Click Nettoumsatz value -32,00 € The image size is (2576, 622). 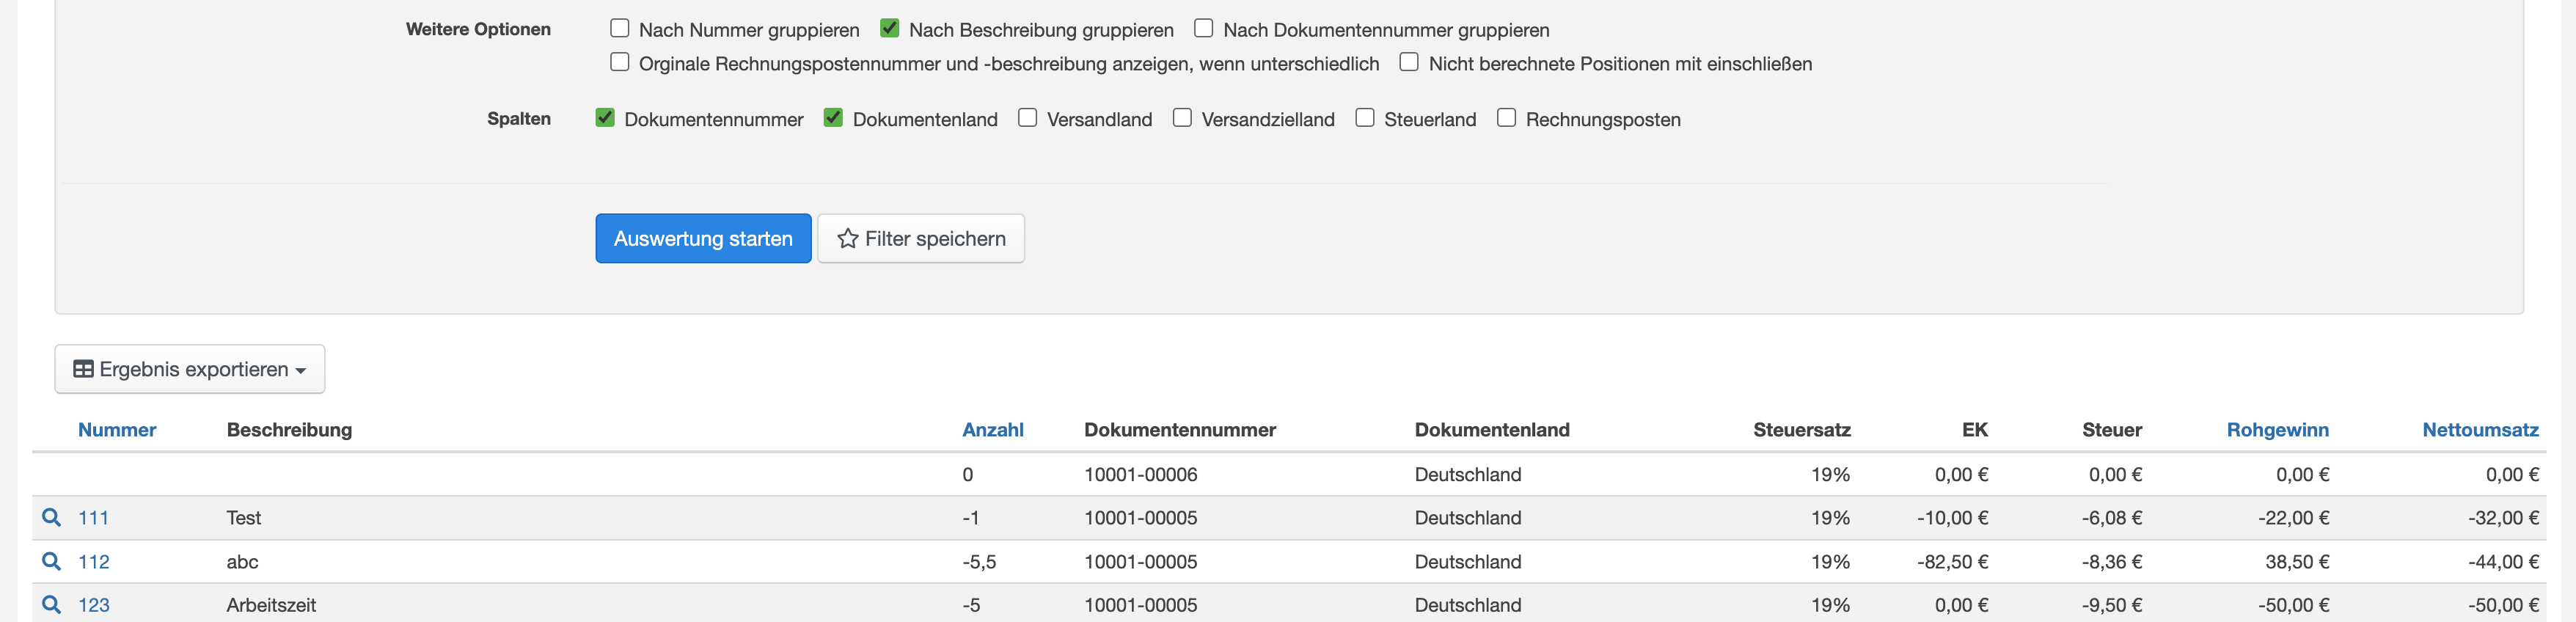[x=2503, y=518]
